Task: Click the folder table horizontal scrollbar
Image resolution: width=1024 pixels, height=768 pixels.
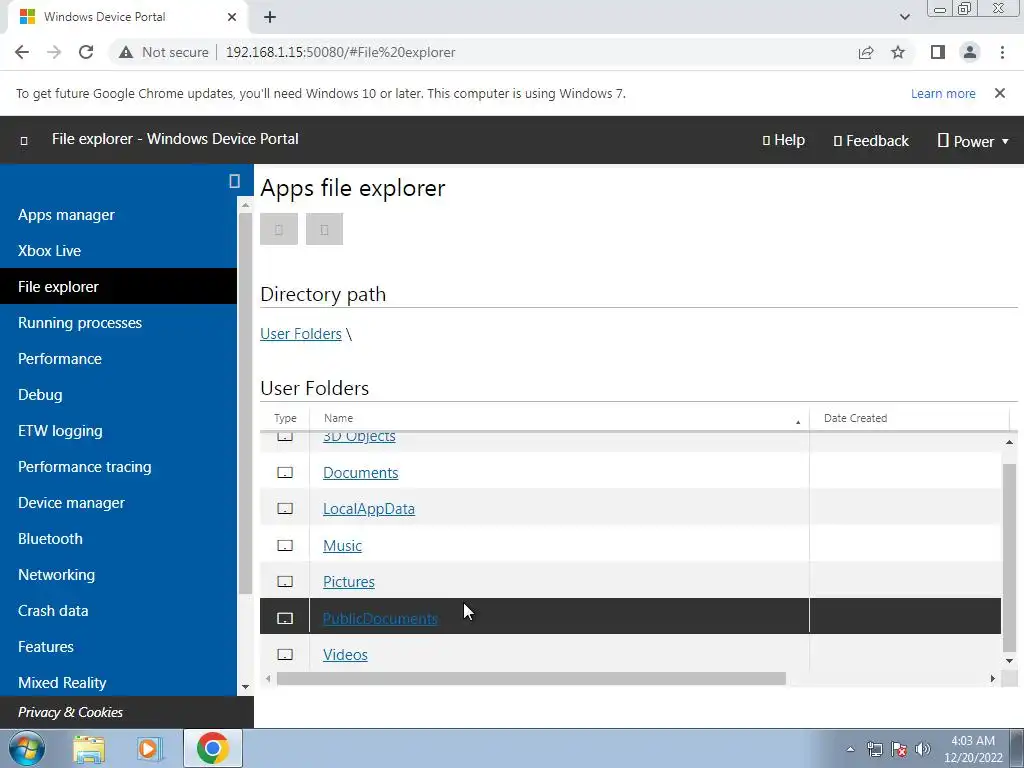Action: [531, 679]
